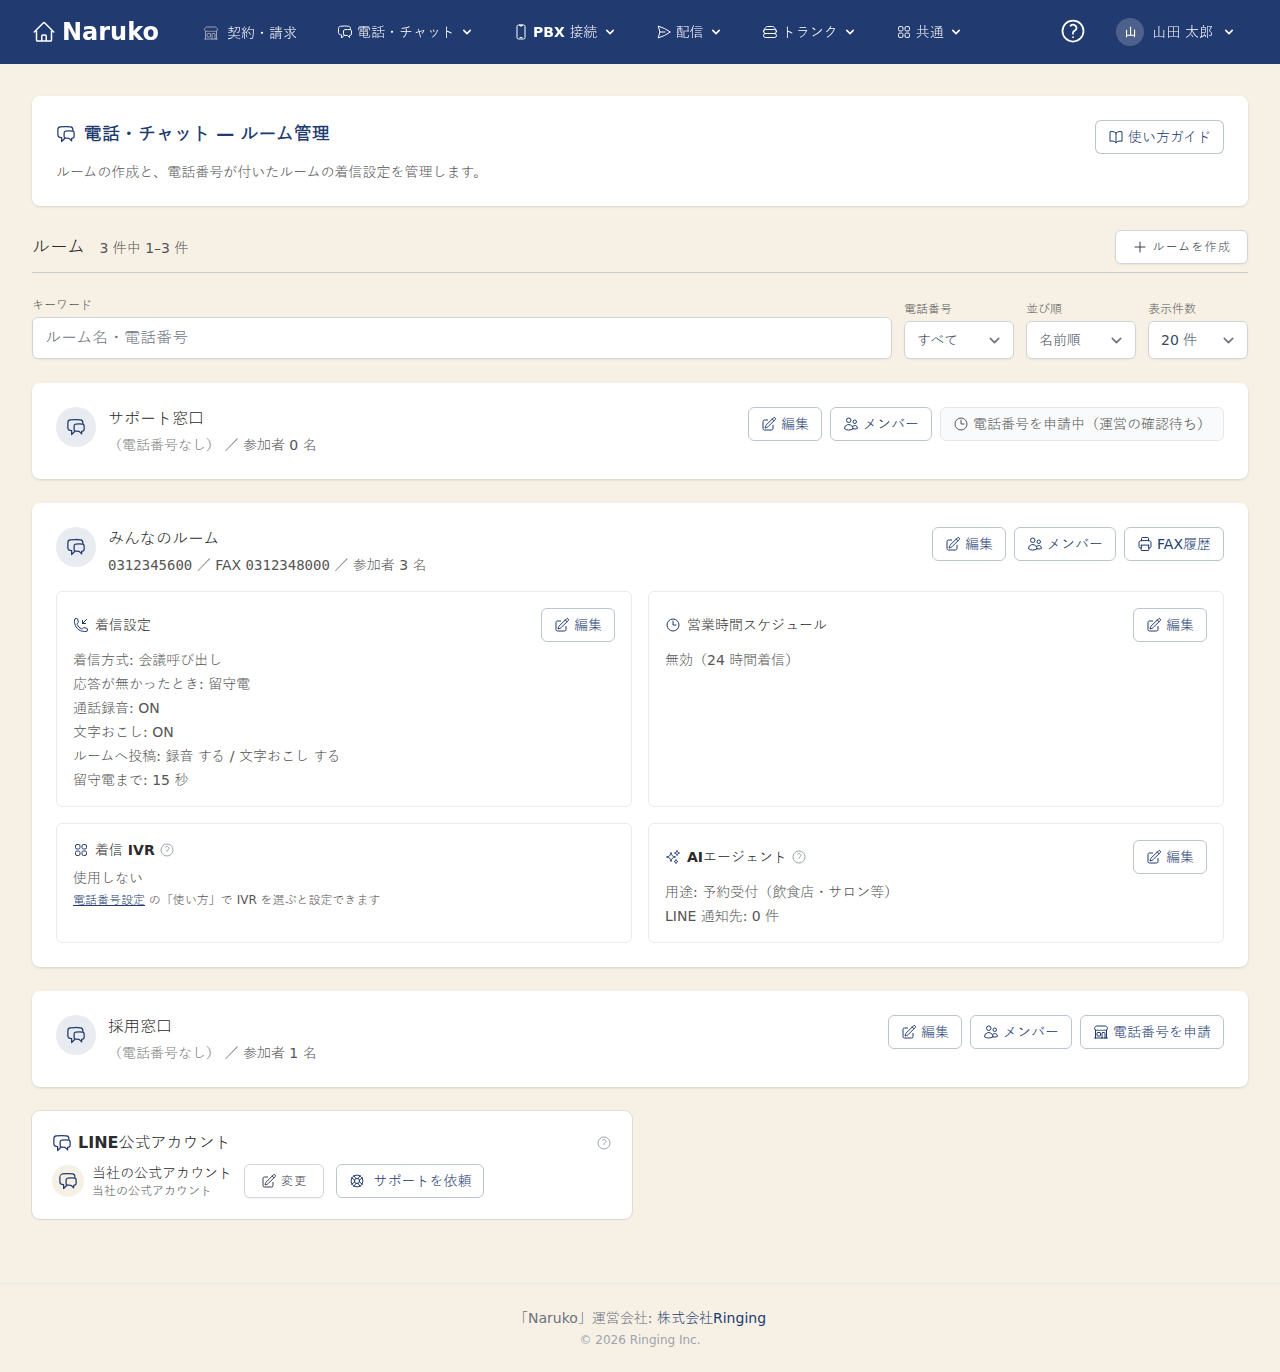Expand the 山田 太郎 account menu
The height and width of the screenshot is (1372, 1280).
tap(1176, 32)
